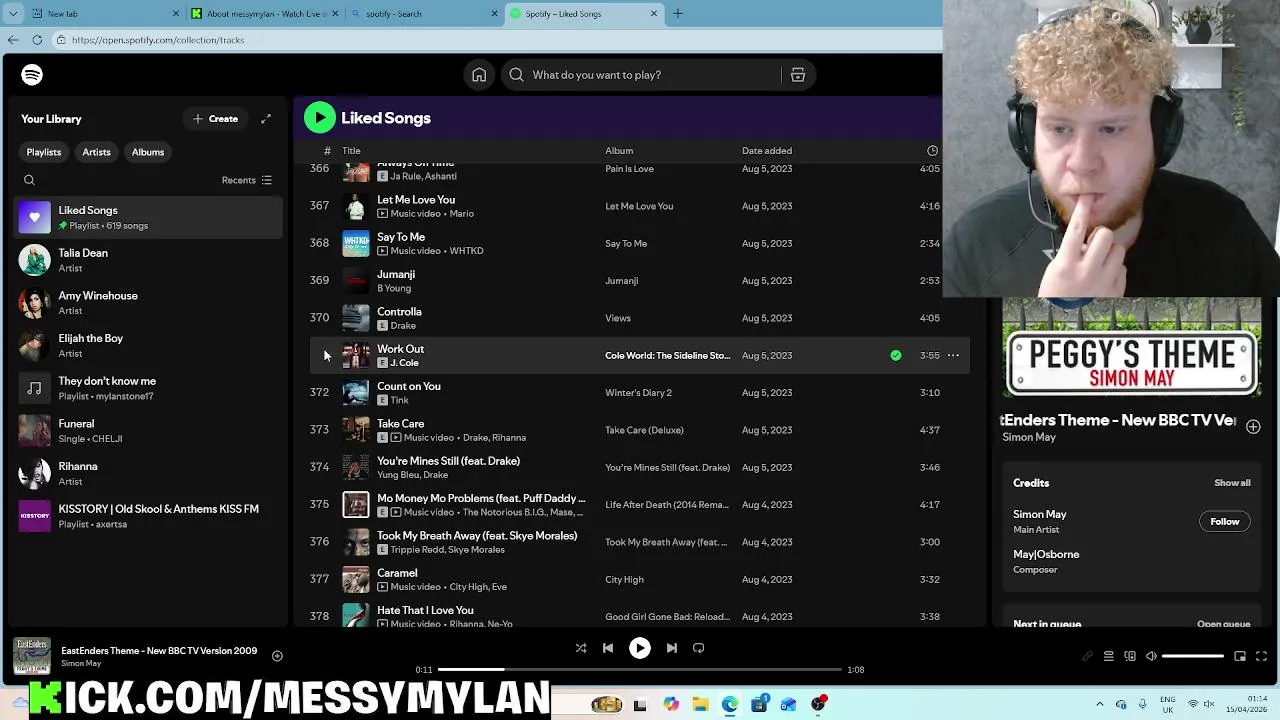Mute the Spotify volume speaker icon
Screen dimensions: 1280x720
(x=1151, y=656)
